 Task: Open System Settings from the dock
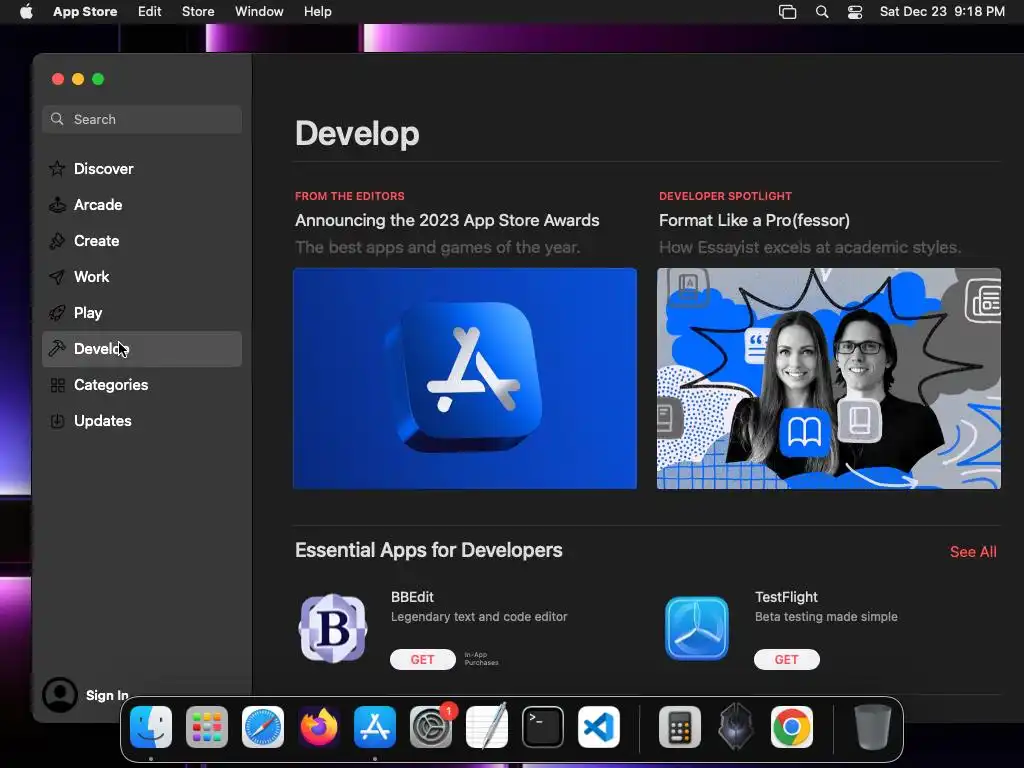tap(431, 727)
